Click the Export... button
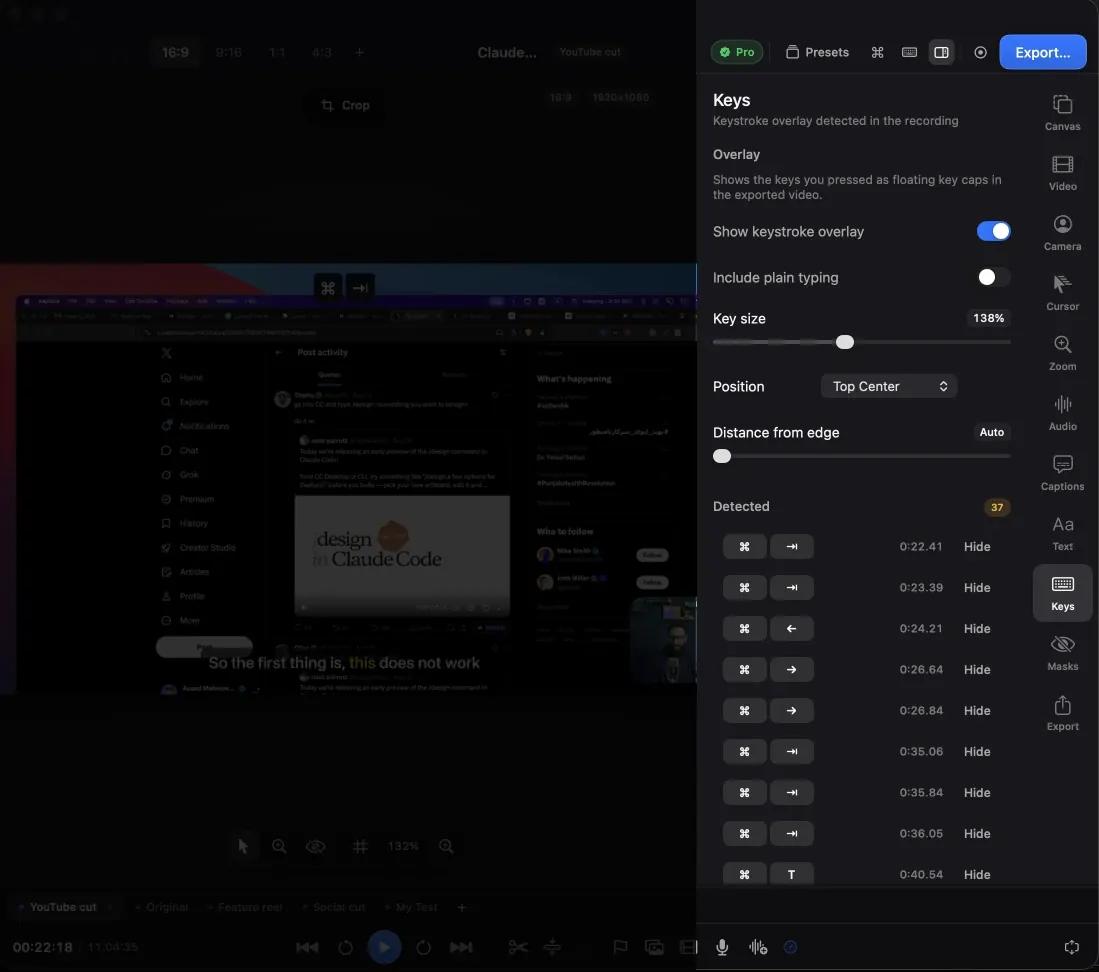The image size is (1099, 972). click(x=1042, y=53)
